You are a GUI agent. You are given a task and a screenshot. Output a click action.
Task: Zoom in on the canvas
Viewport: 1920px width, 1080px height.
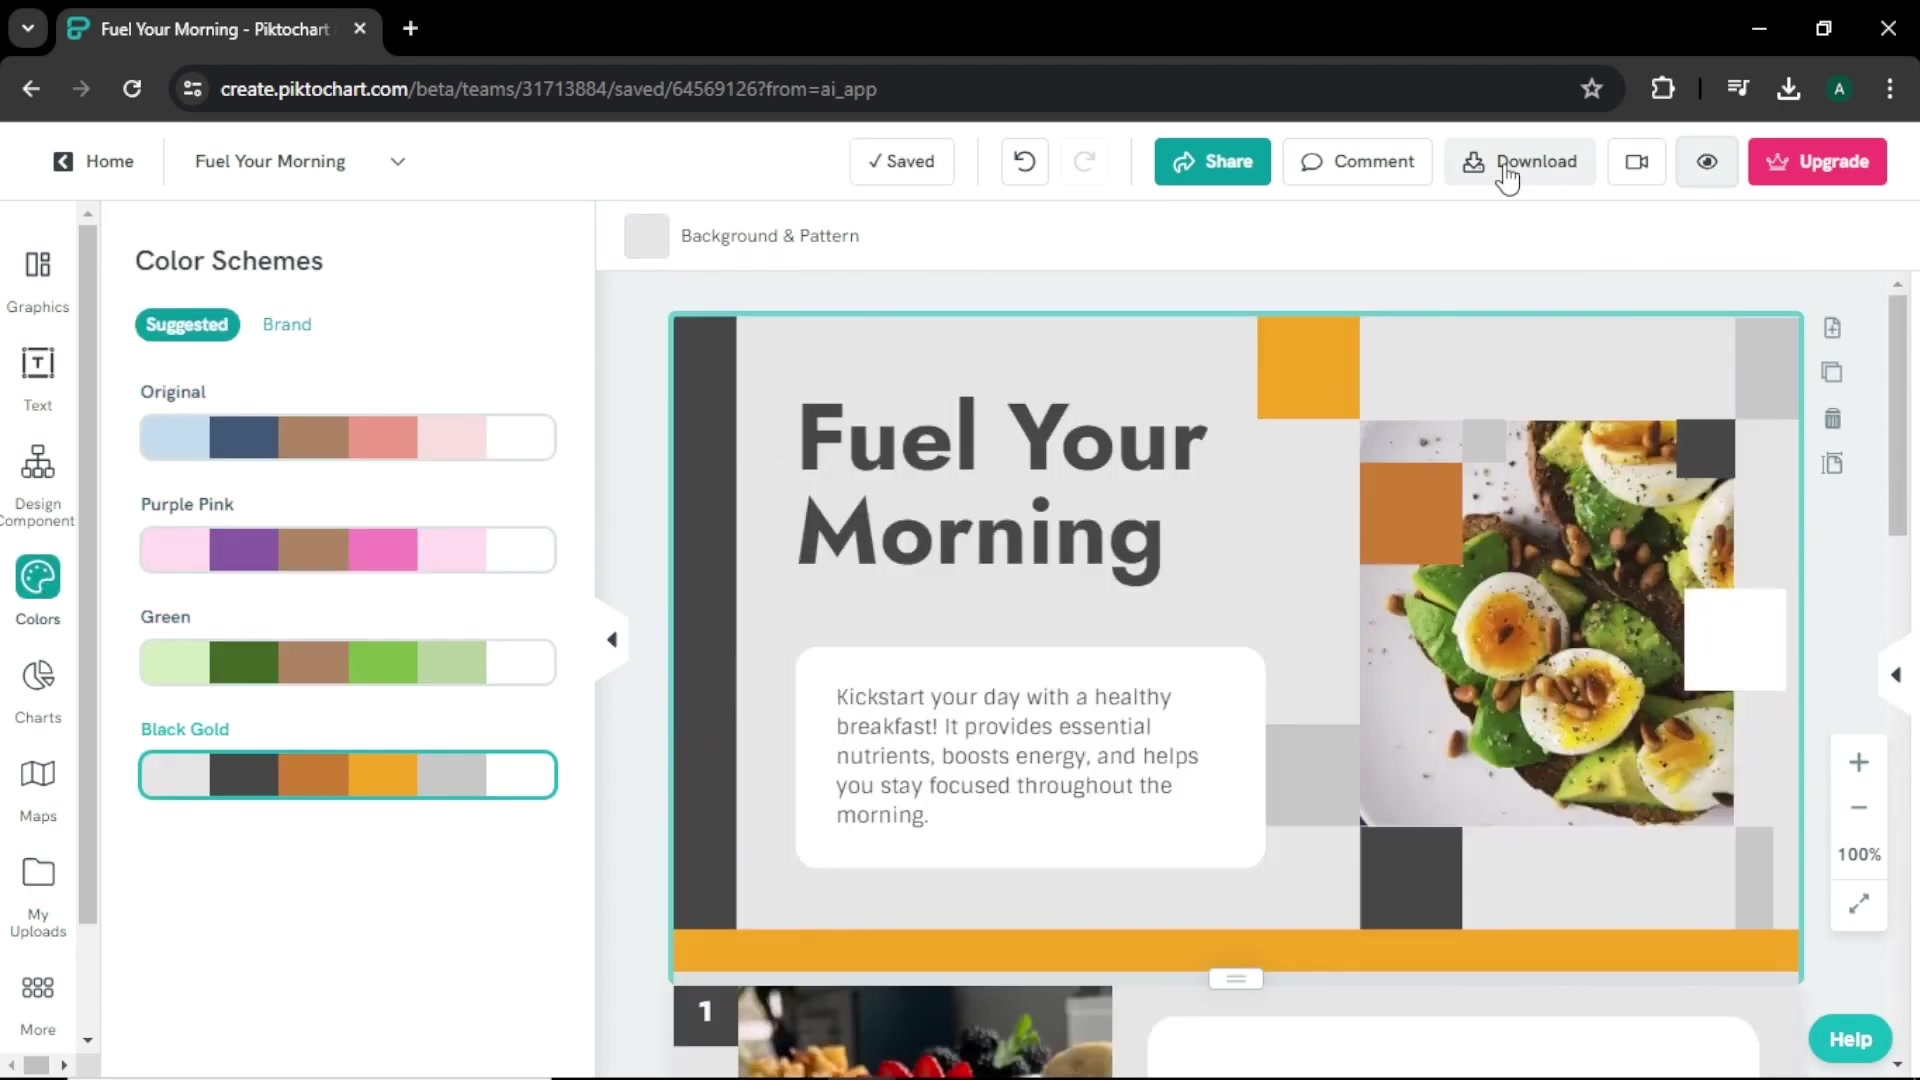1859,762
